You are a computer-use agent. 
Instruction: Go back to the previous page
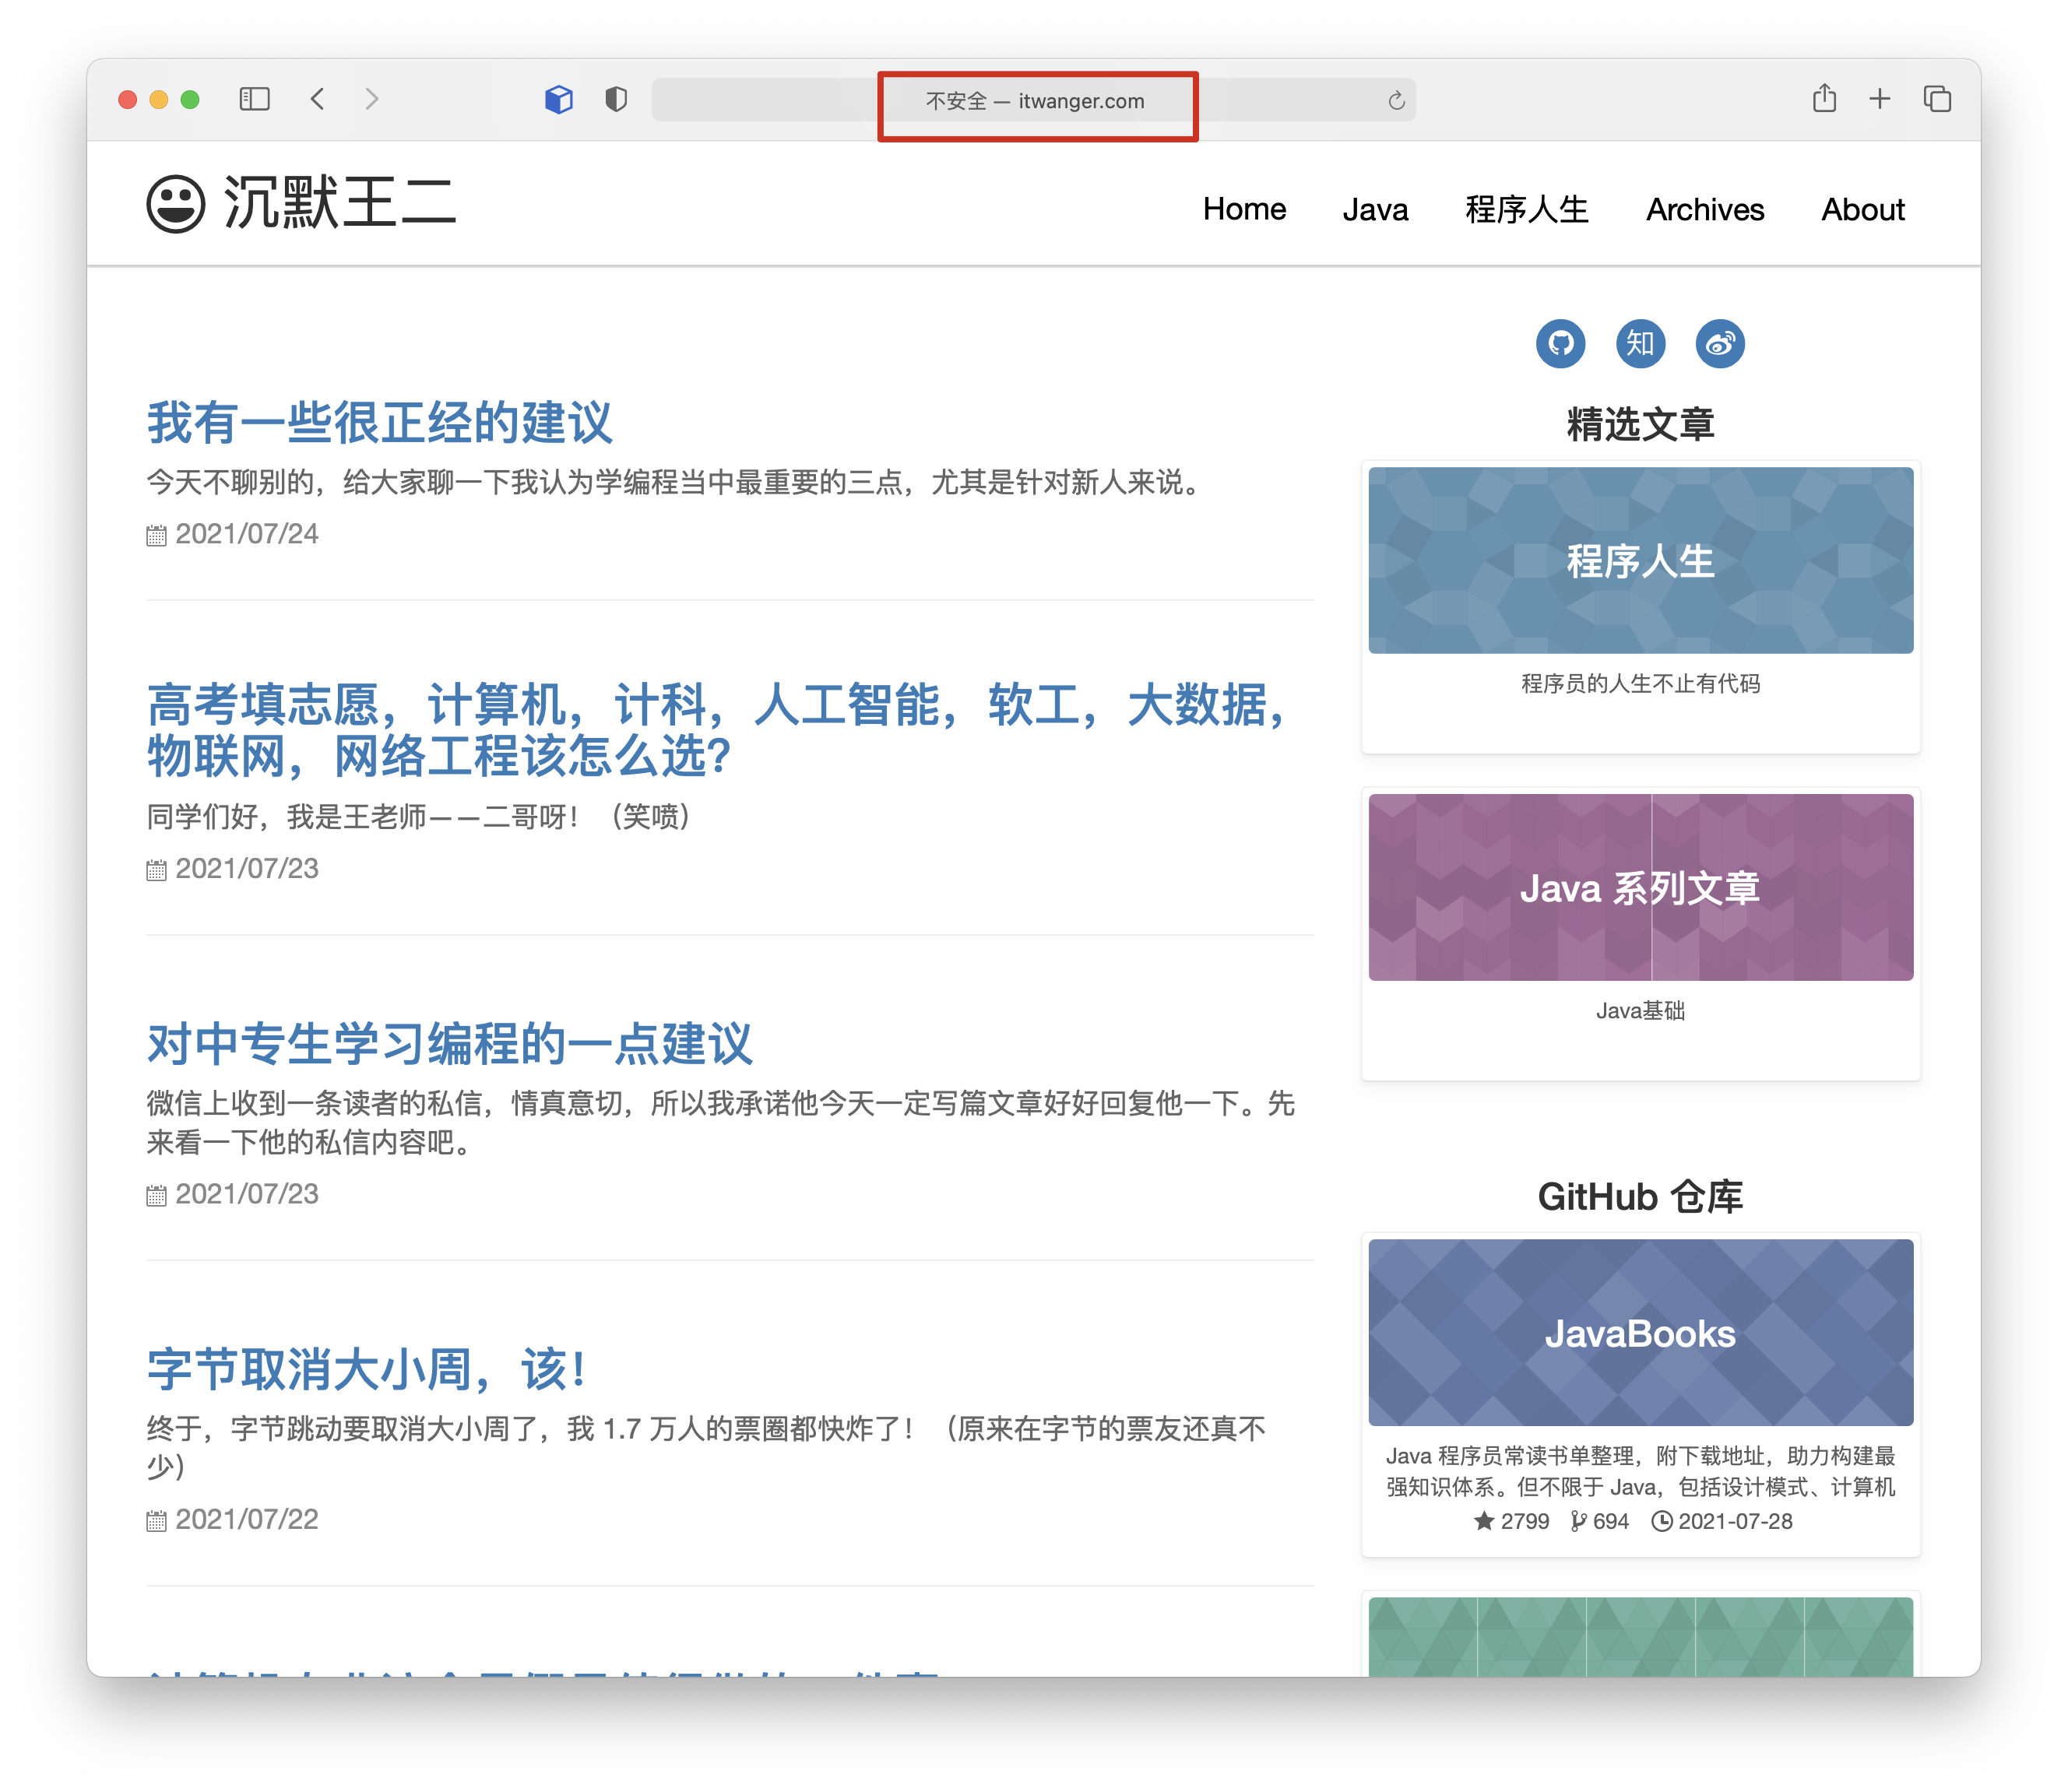318,99
